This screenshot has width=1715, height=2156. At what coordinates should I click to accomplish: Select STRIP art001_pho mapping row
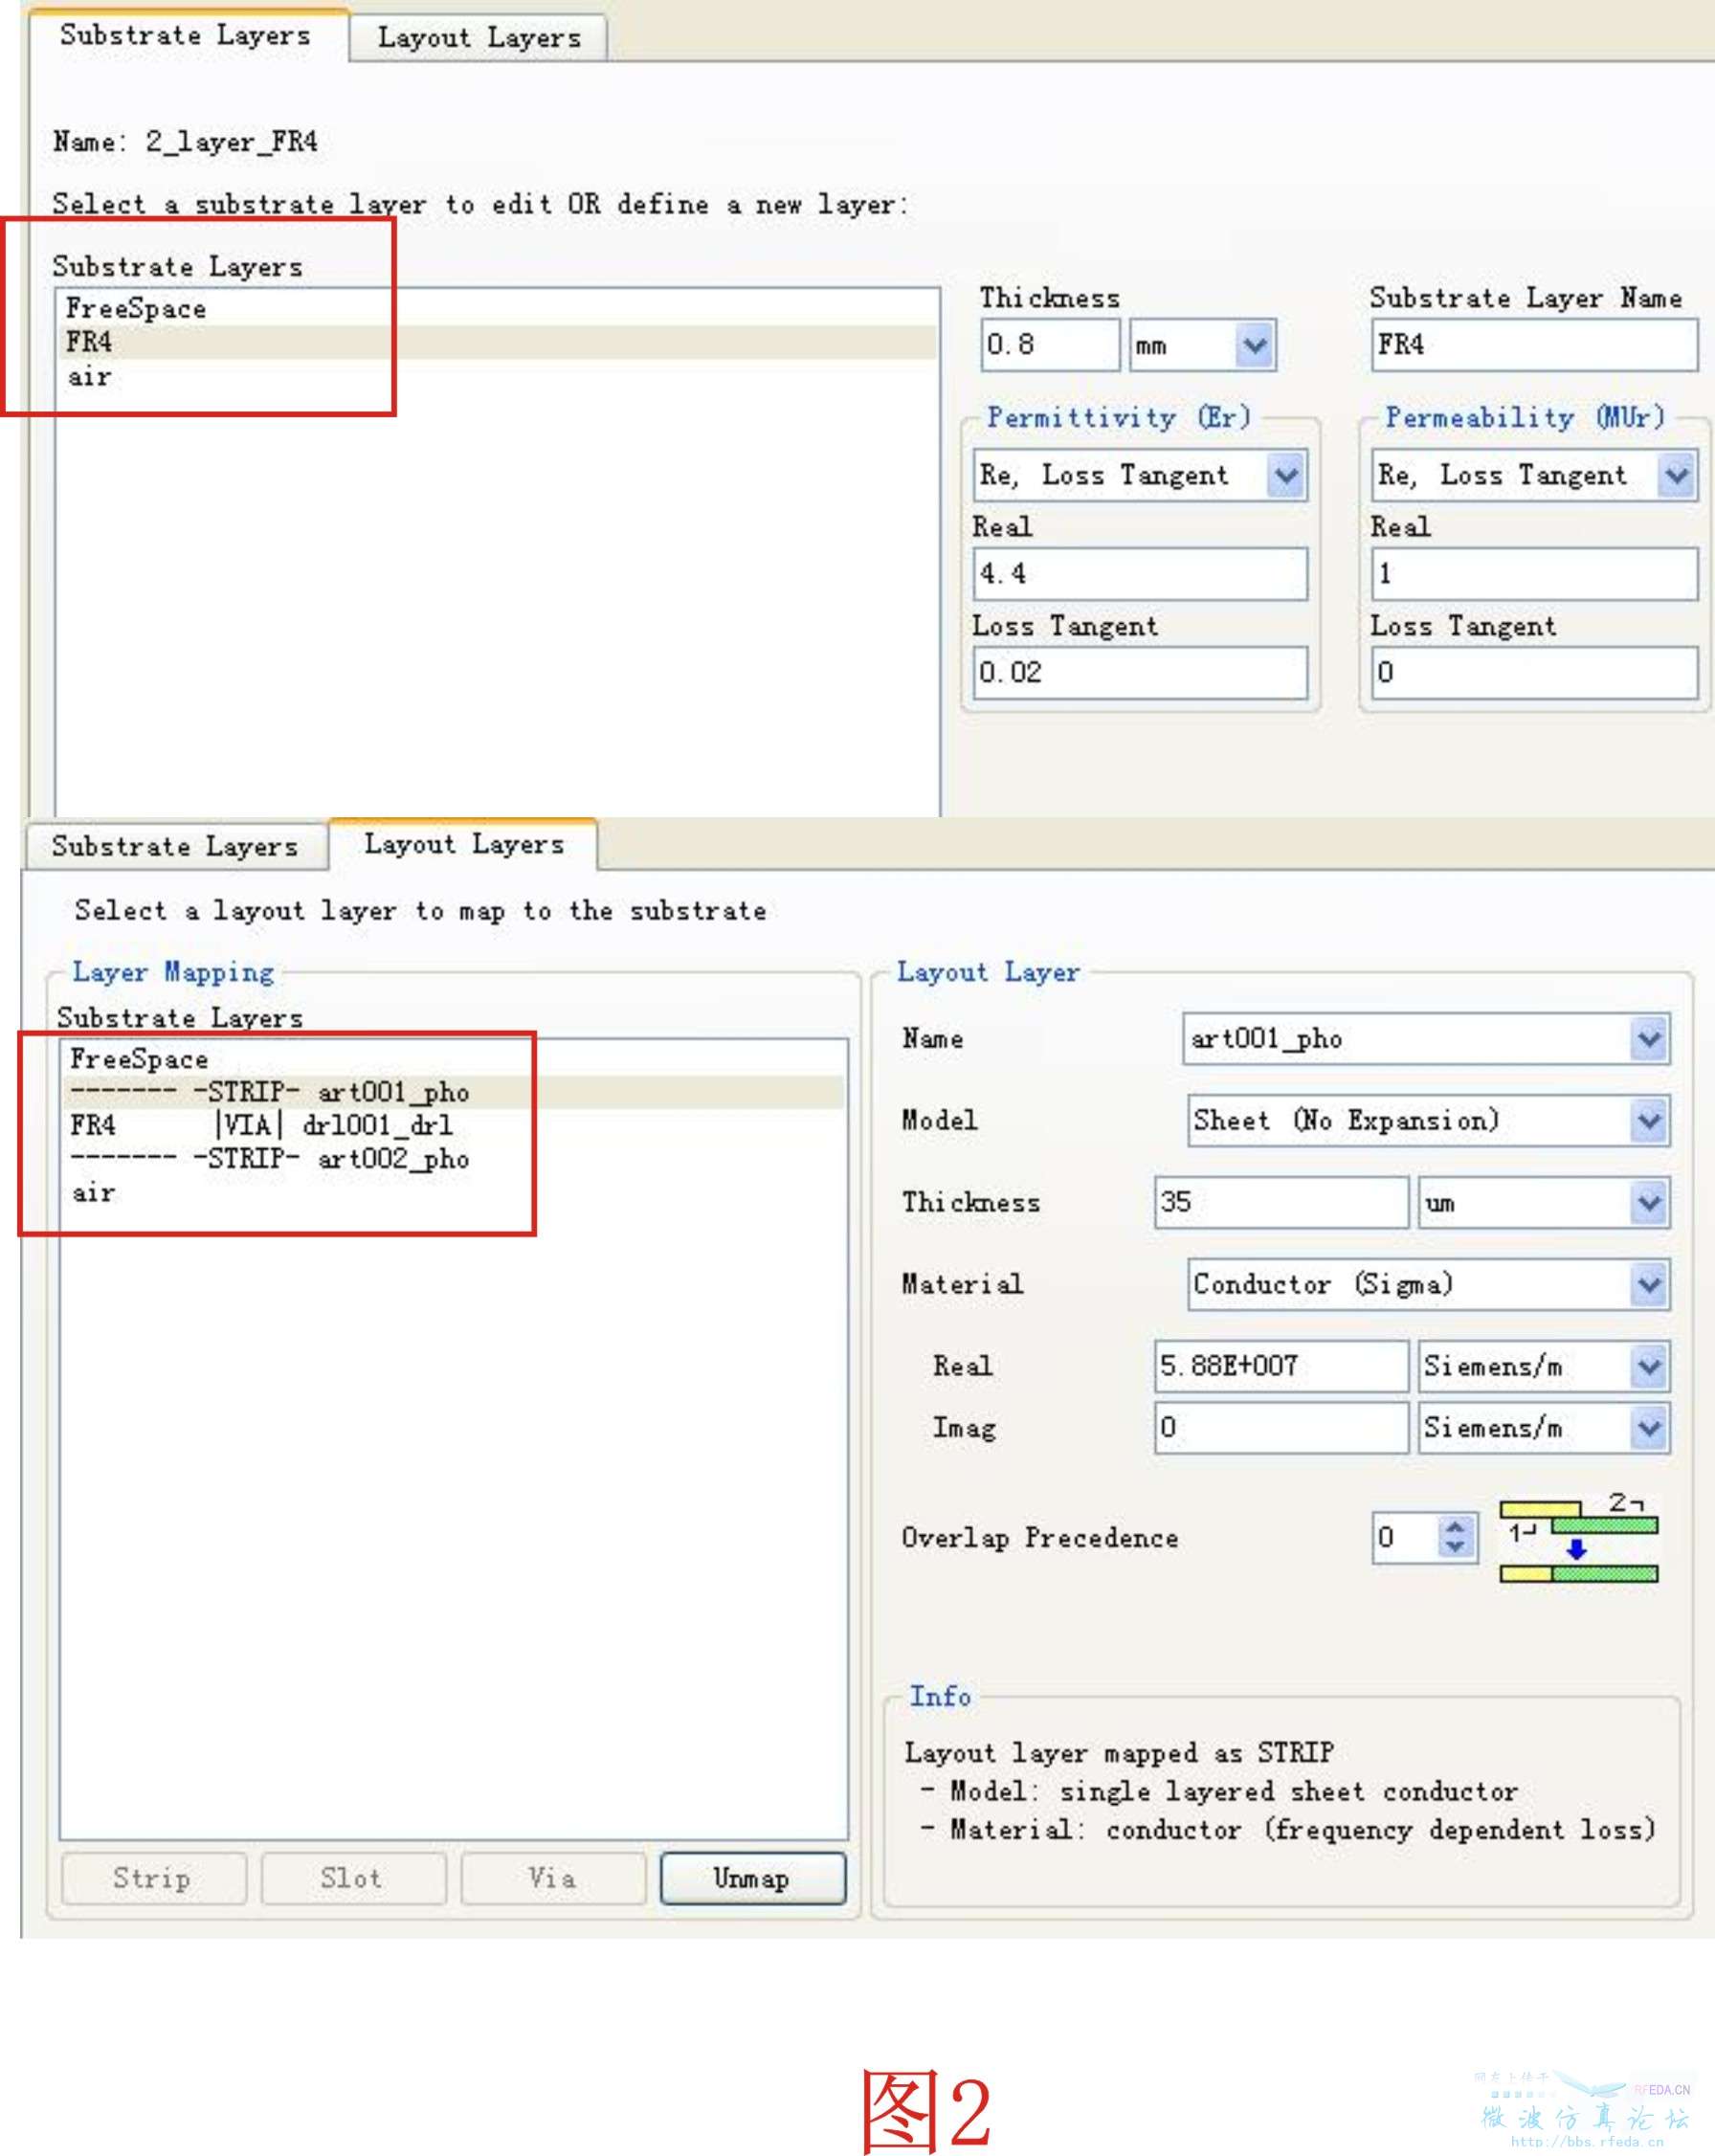point(453,1092)
